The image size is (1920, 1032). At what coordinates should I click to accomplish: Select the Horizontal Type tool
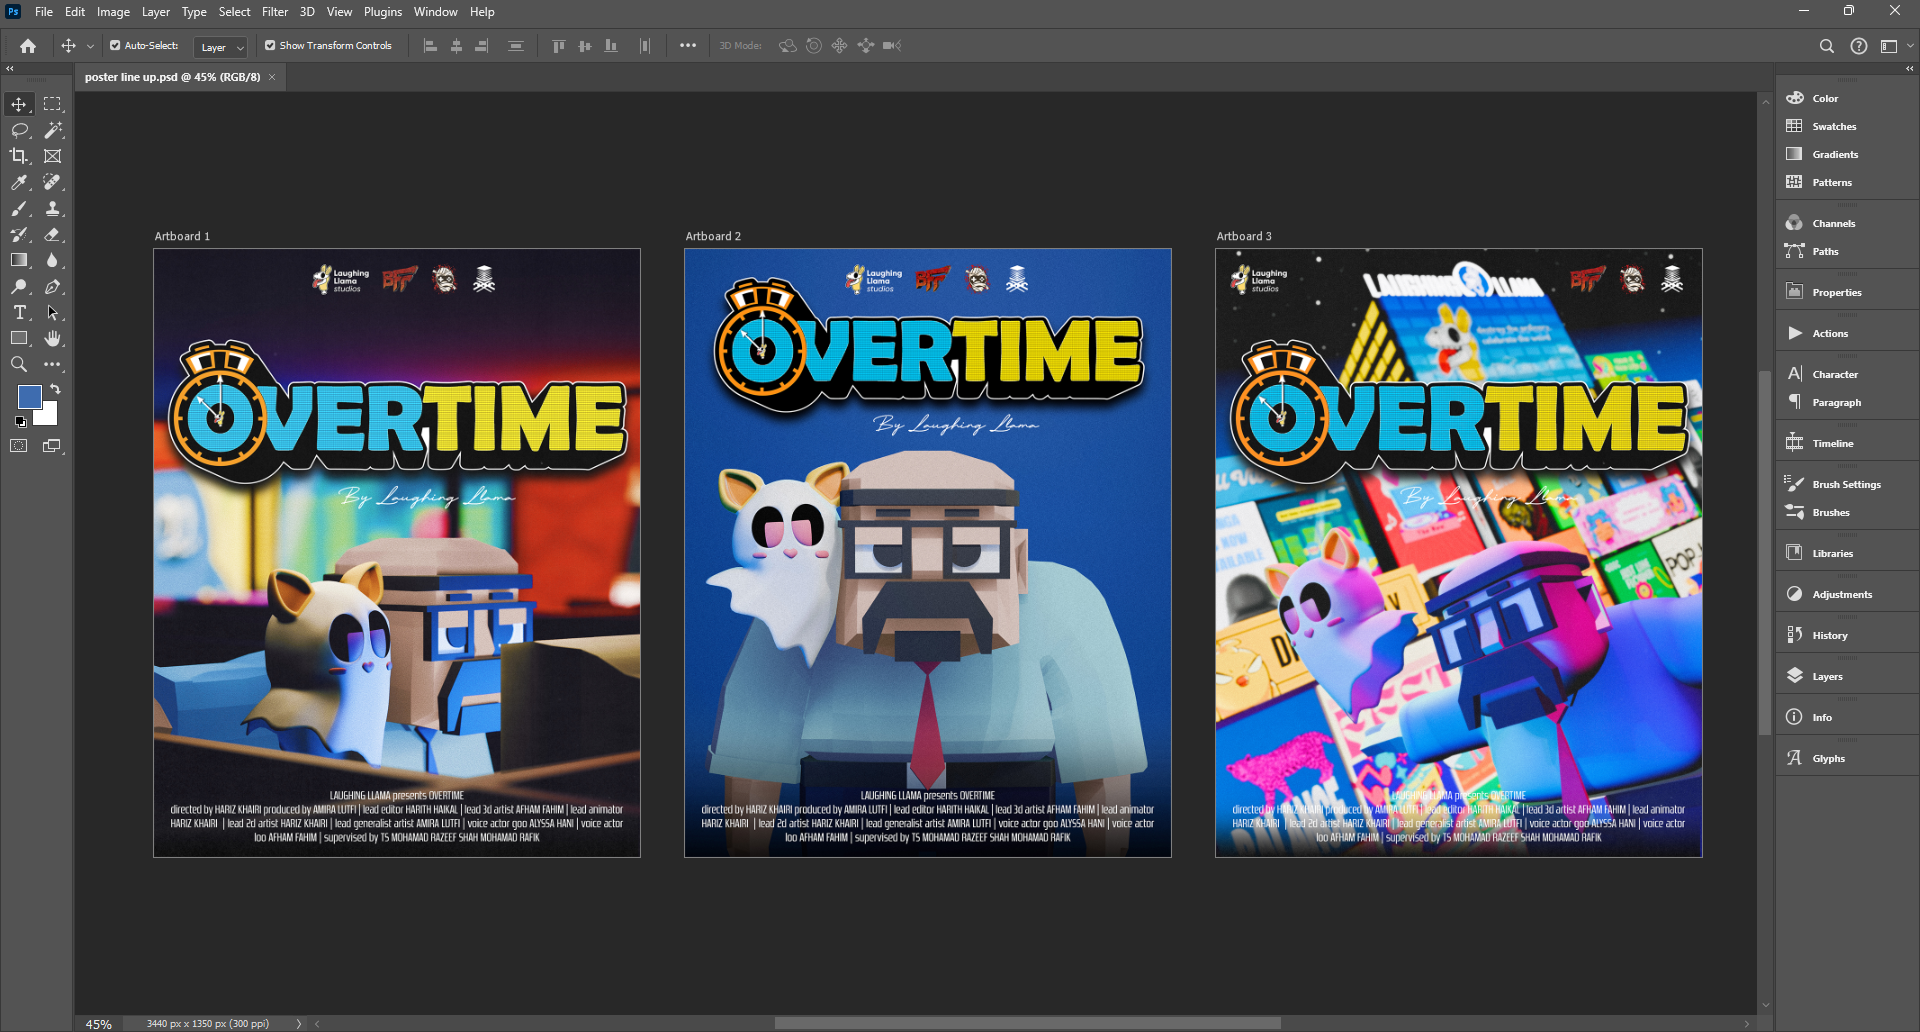click(19, 313)
